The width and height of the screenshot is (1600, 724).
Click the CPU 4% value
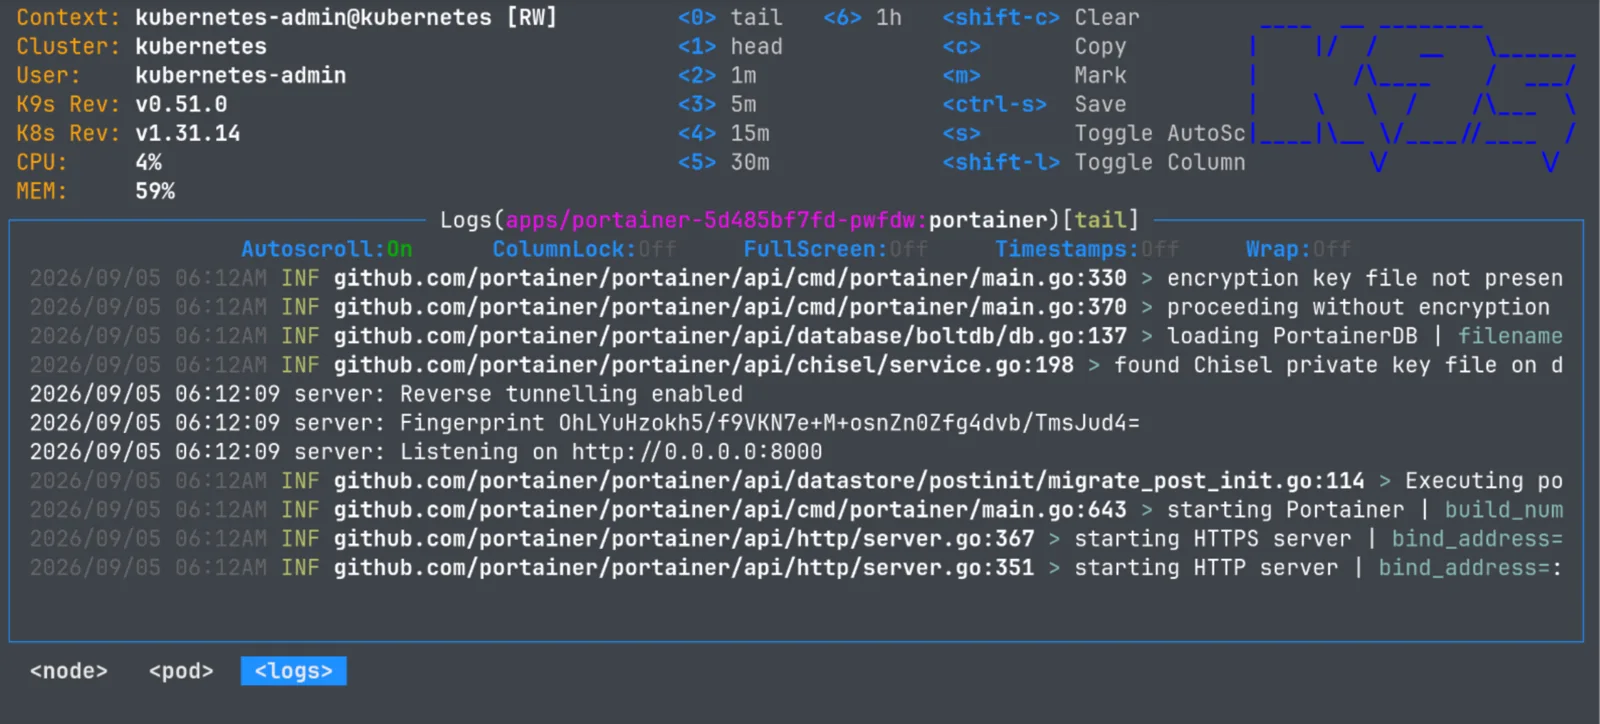(148, 163)
